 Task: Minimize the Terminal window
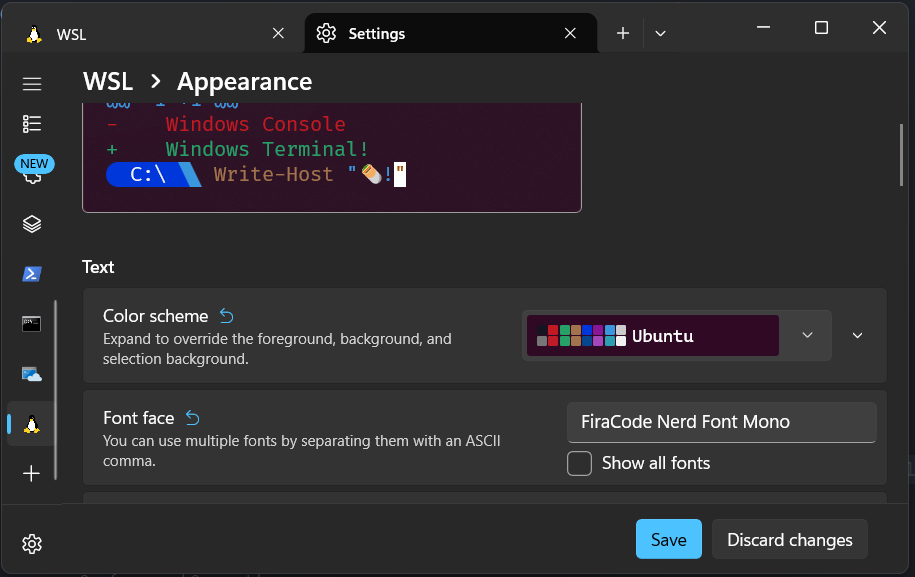[x=763, y=27]
